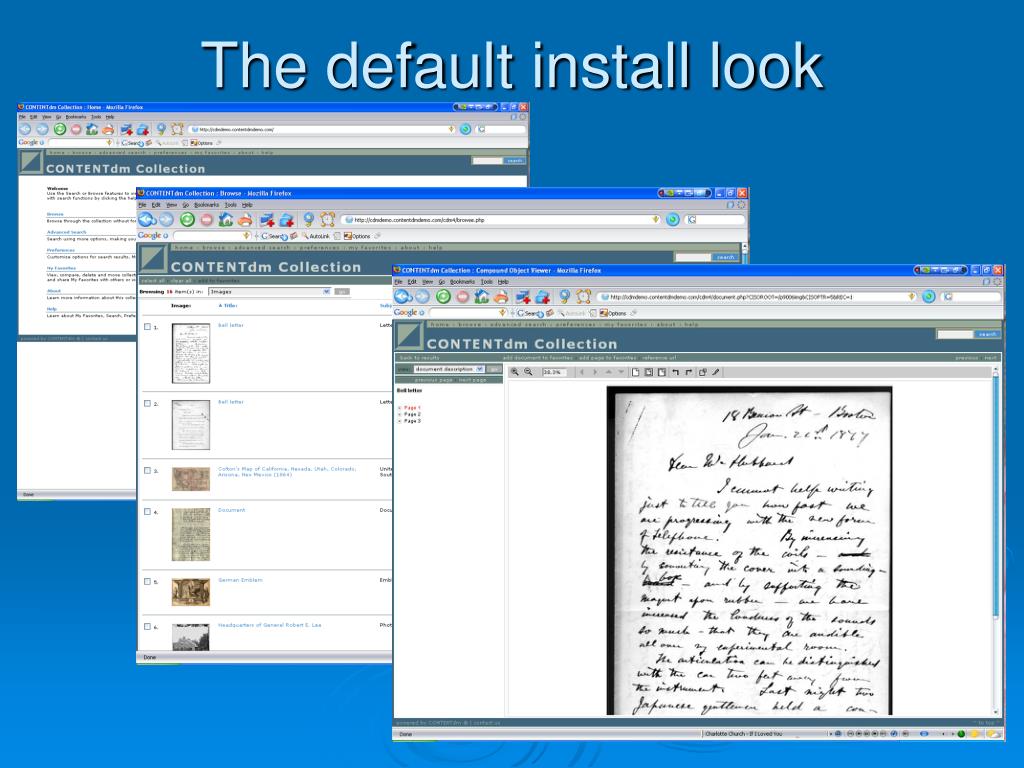Click Home icon in Home Firefox window
Viewport: 1024px width, 768px height.
coord(92,129)
